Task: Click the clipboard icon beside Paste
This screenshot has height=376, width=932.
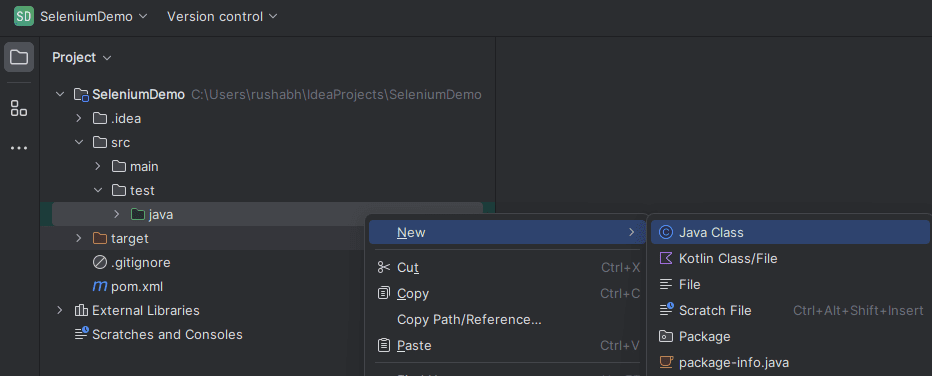Action: coord(384,345)
